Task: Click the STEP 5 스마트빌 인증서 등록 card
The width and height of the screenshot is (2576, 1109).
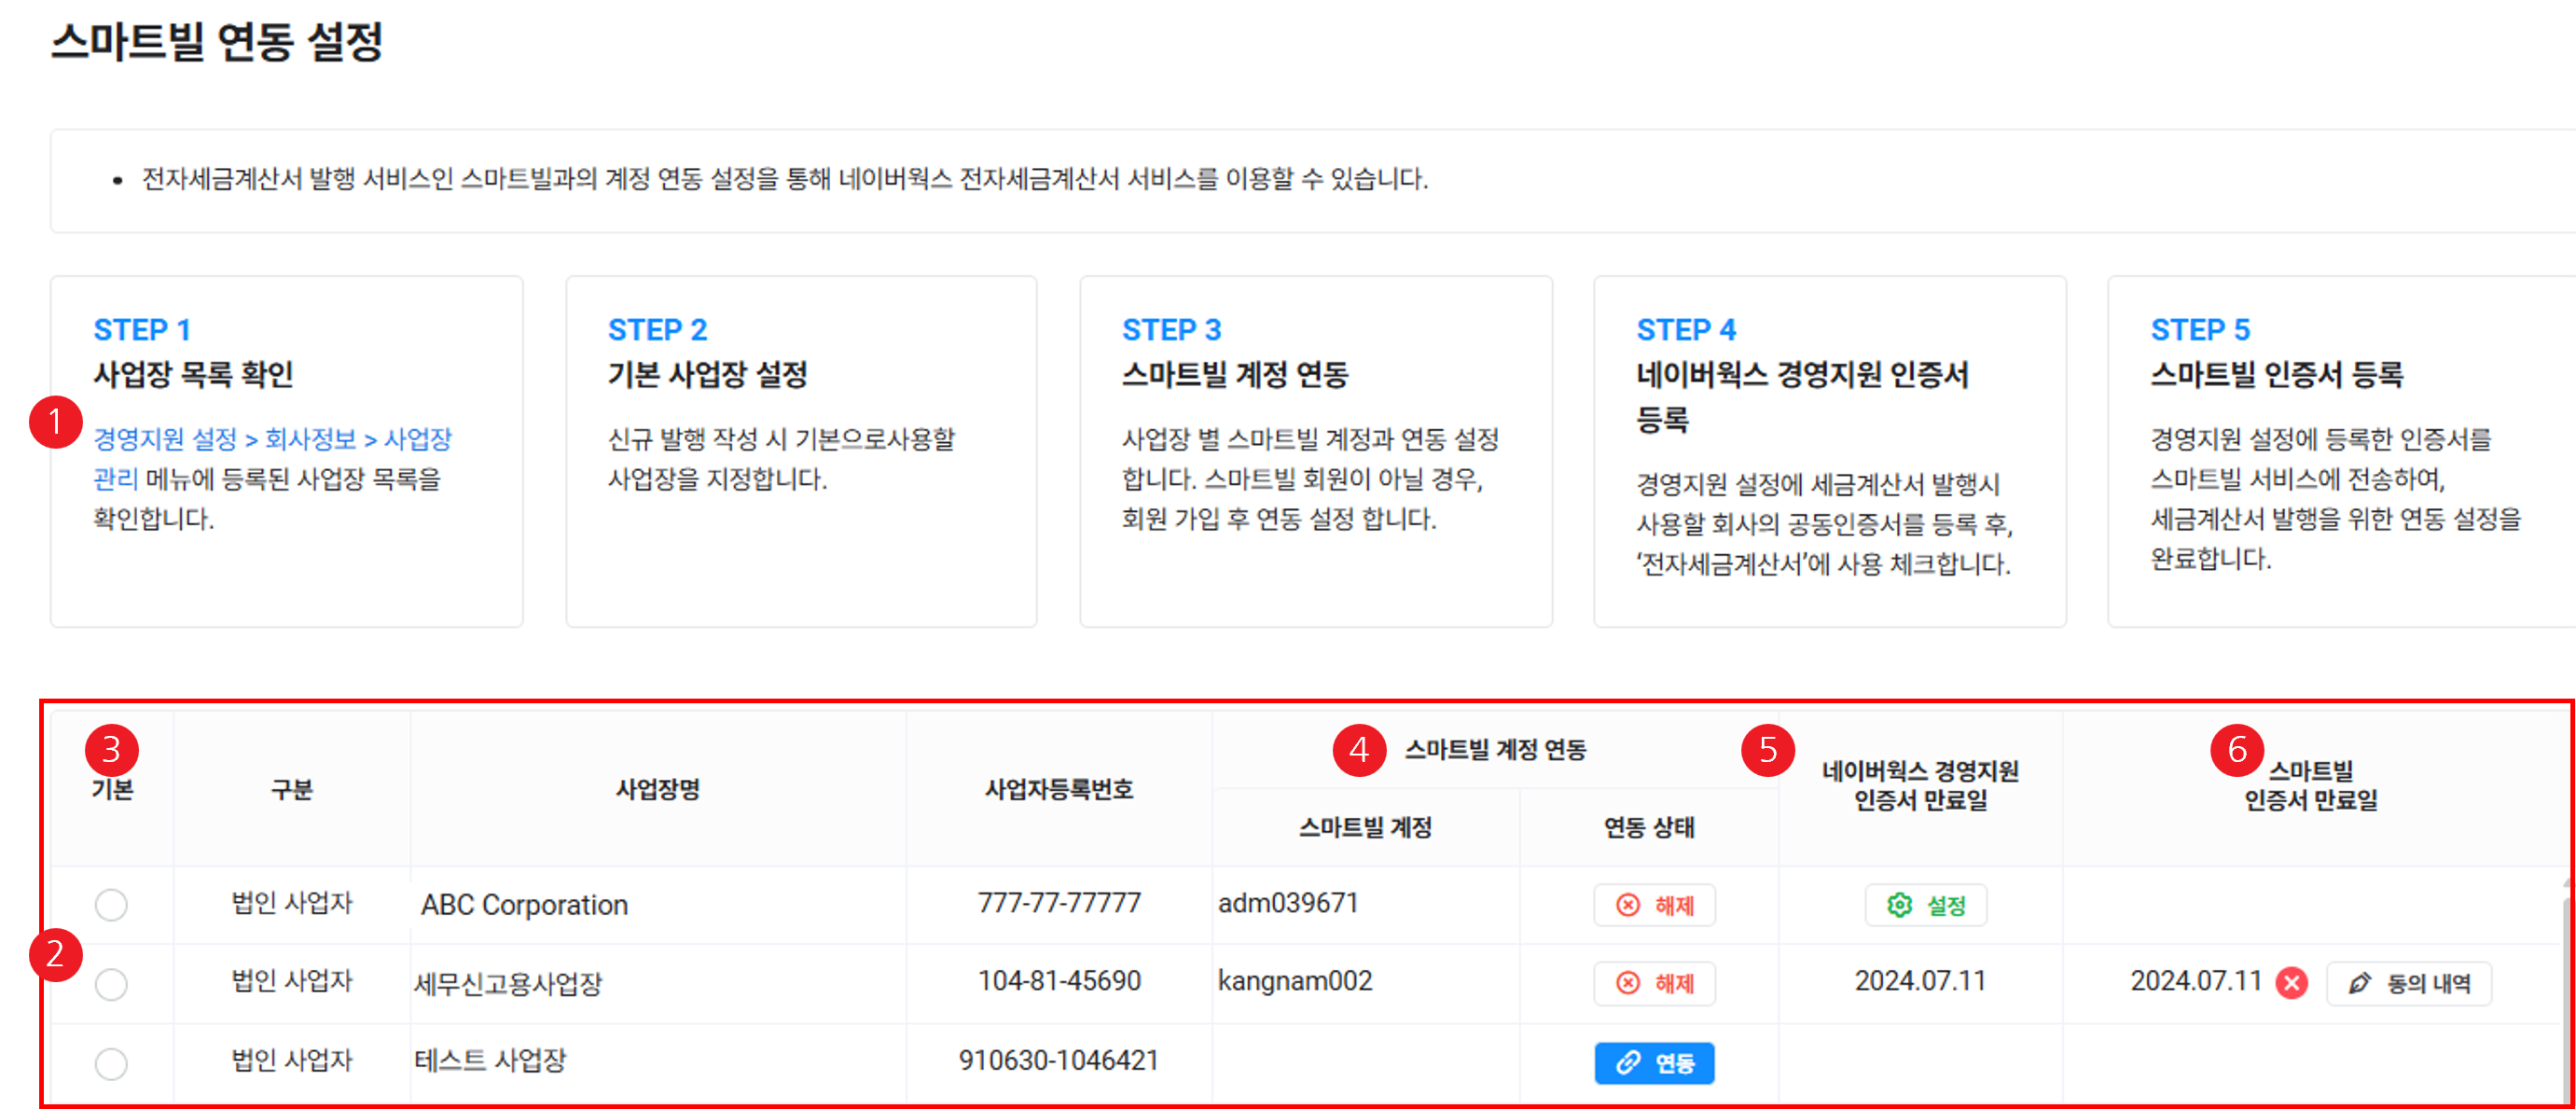Action: [x=2340, y=452]
